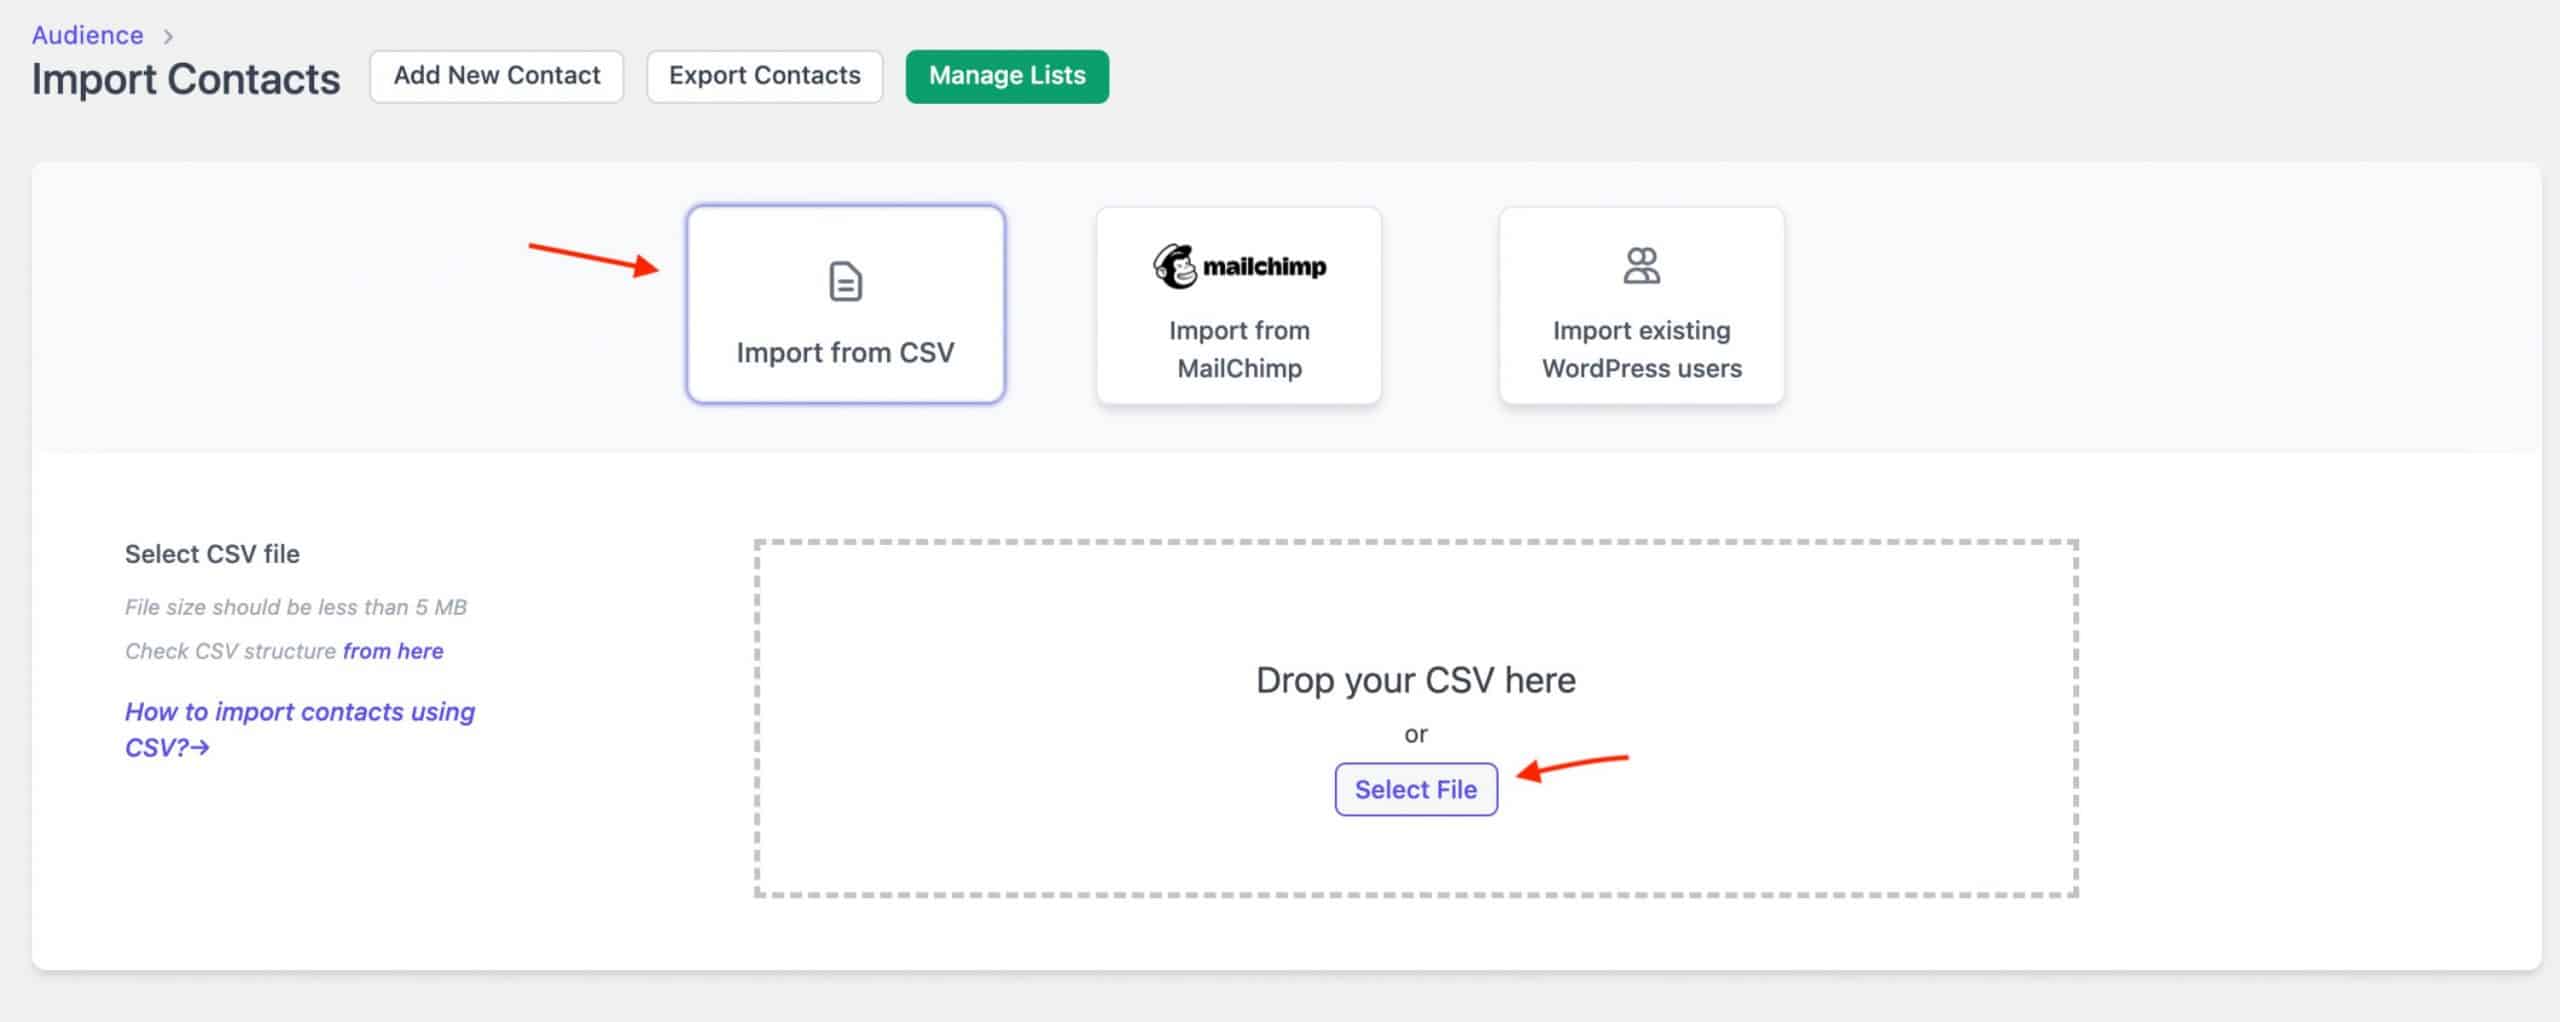Screen dimensions: 2560x1022
Task: Click 'File size should be less than 5 MB' note
Action: (x=296, y=607)
